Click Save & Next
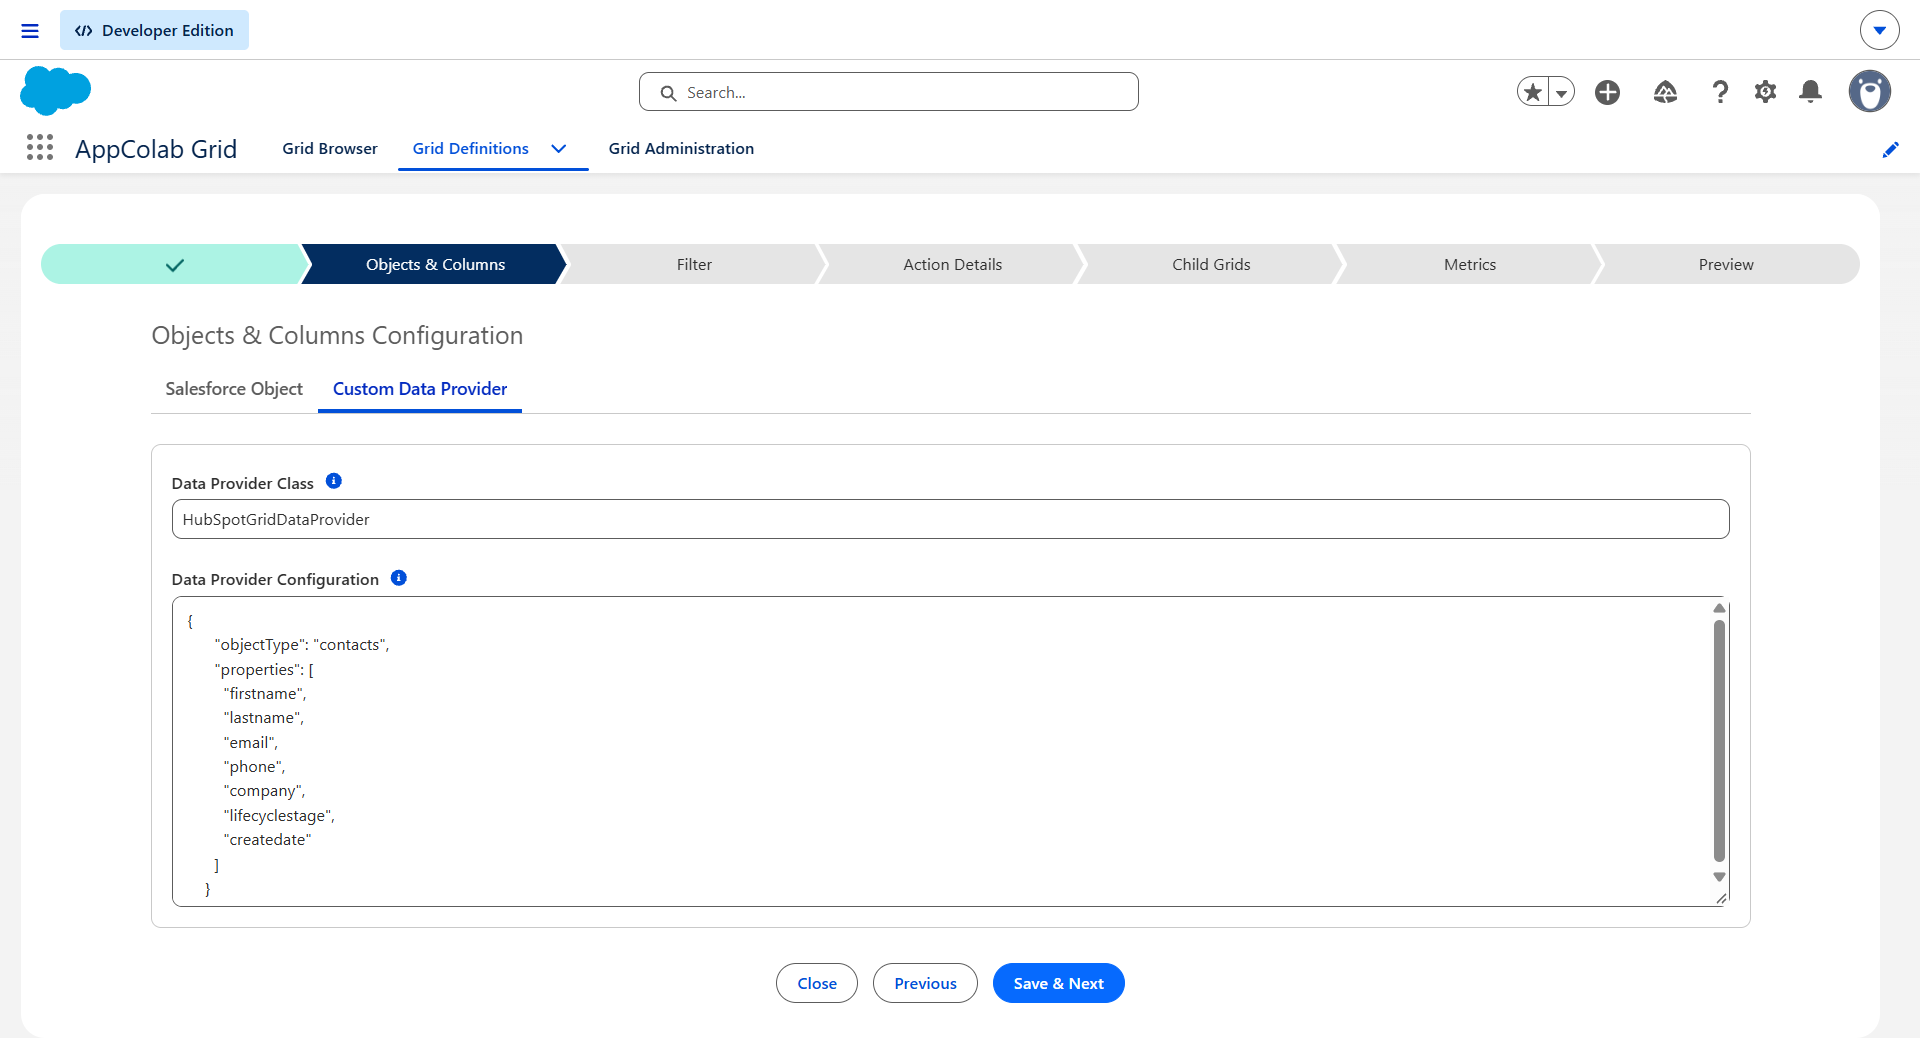This screenshot has width=1920, height=1038. click(1058, 983)
